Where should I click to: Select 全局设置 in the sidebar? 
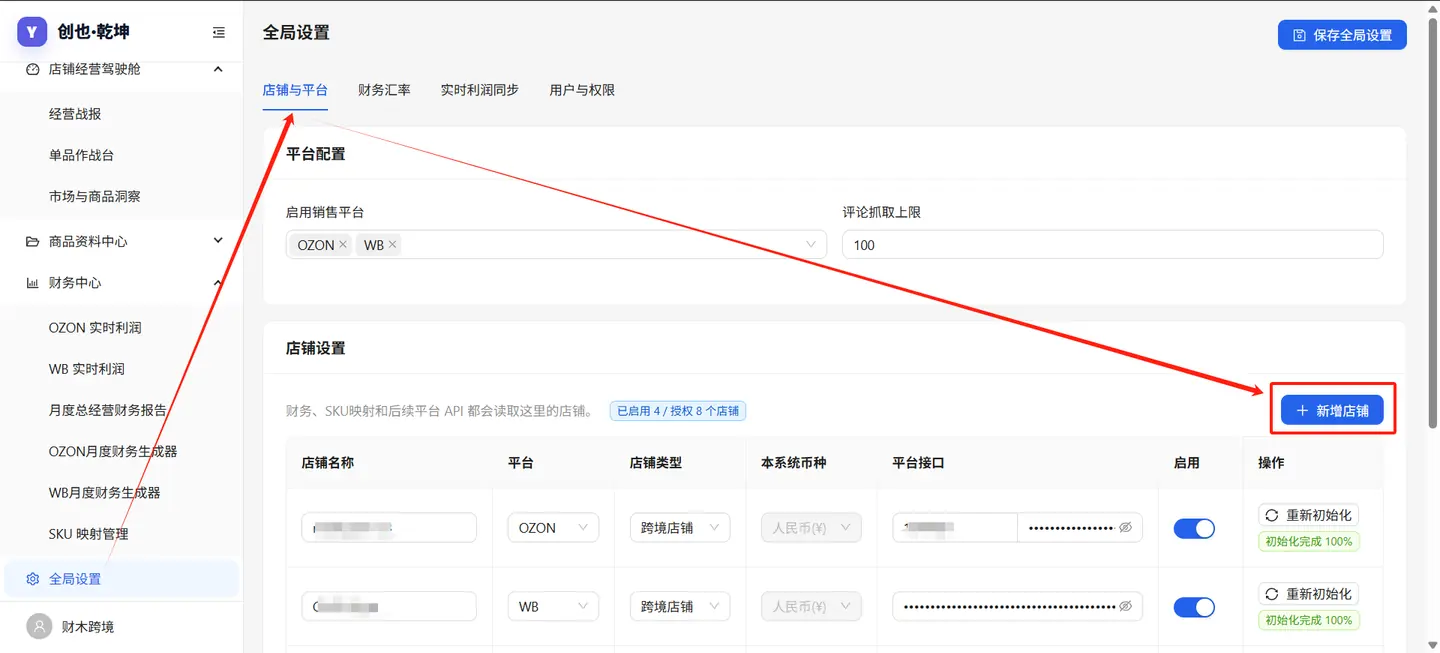pos(121,579)
